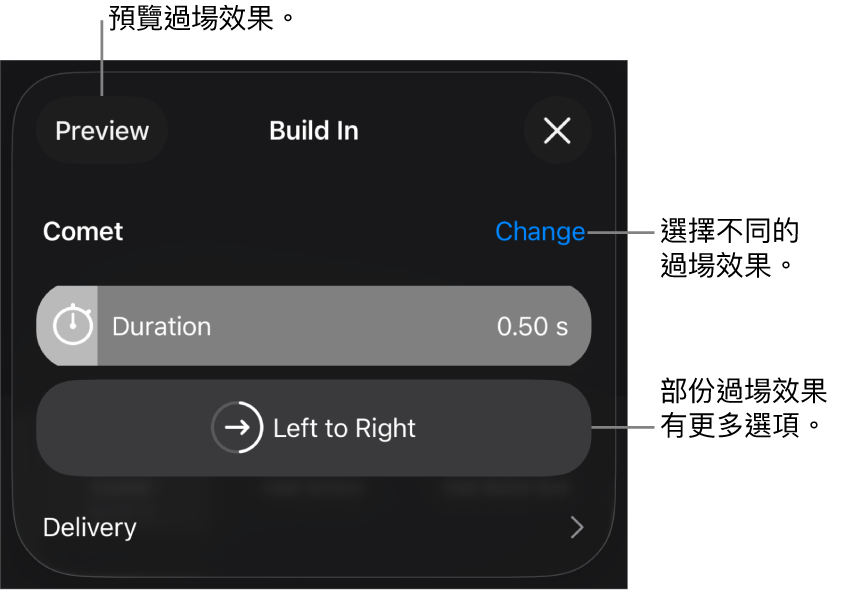Image resolution: width=841 pixels, height=591 pixels.
Task: Click the empty space between Comet and Change
Action: (x=310, y=232)
